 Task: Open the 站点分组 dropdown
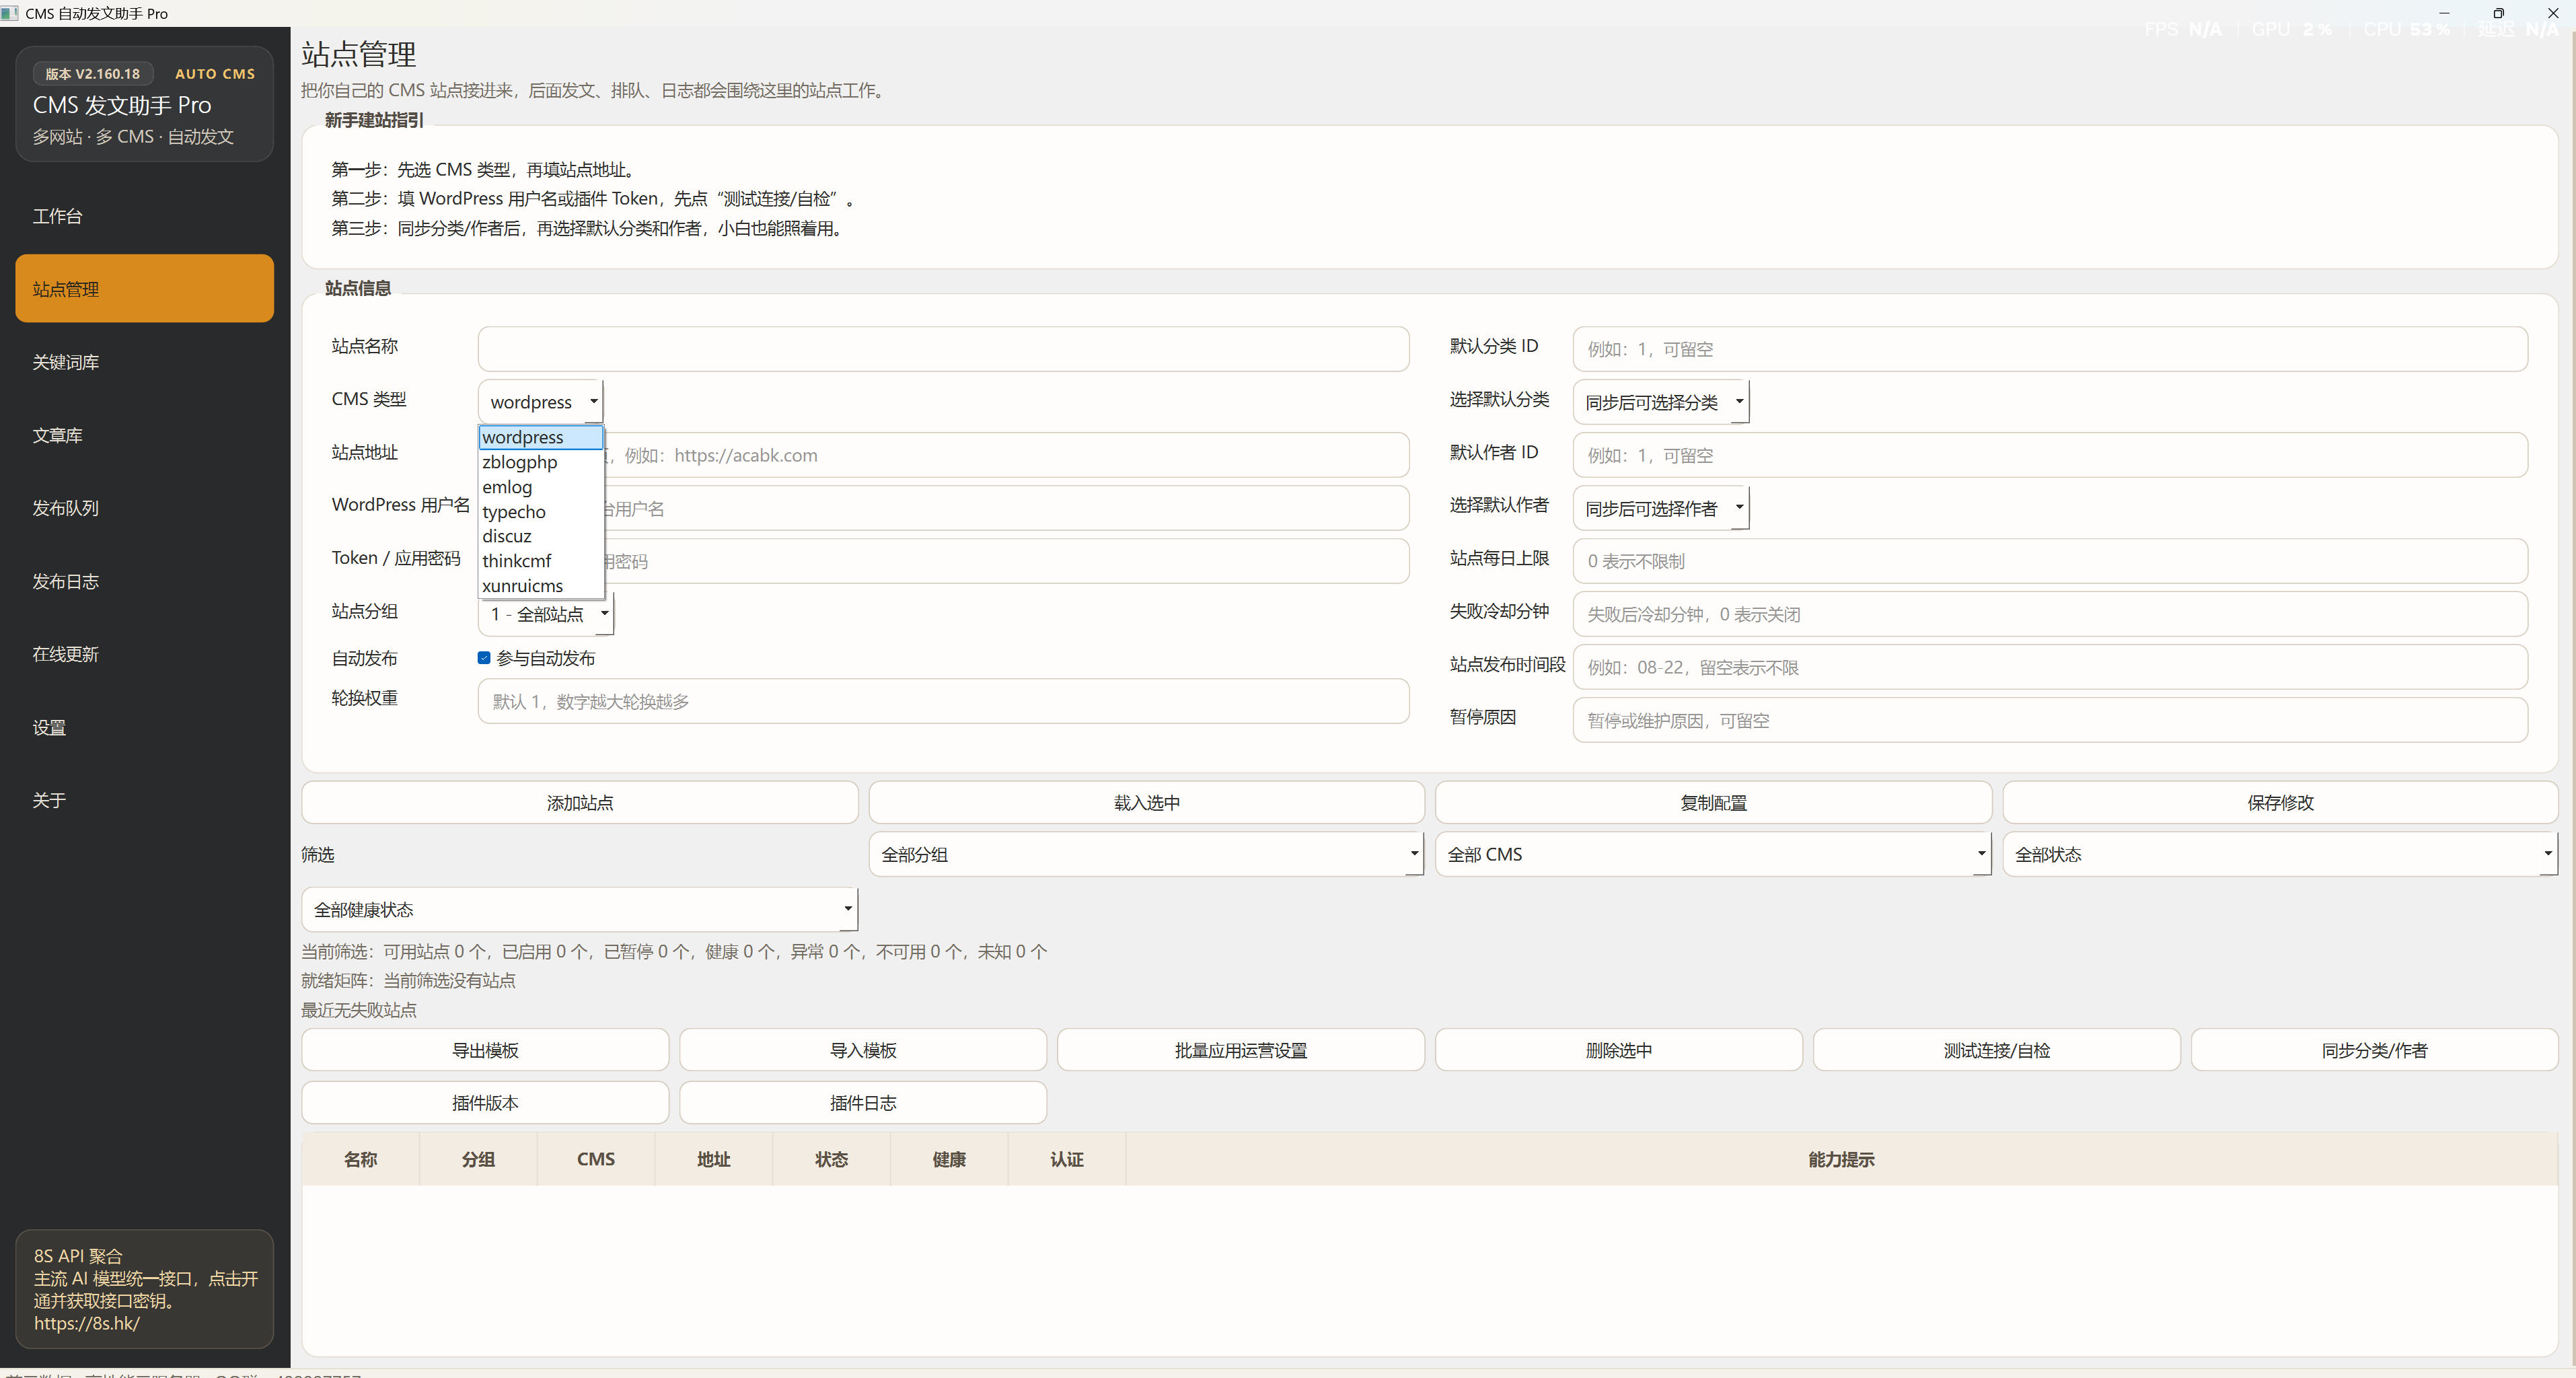point(546,614)
